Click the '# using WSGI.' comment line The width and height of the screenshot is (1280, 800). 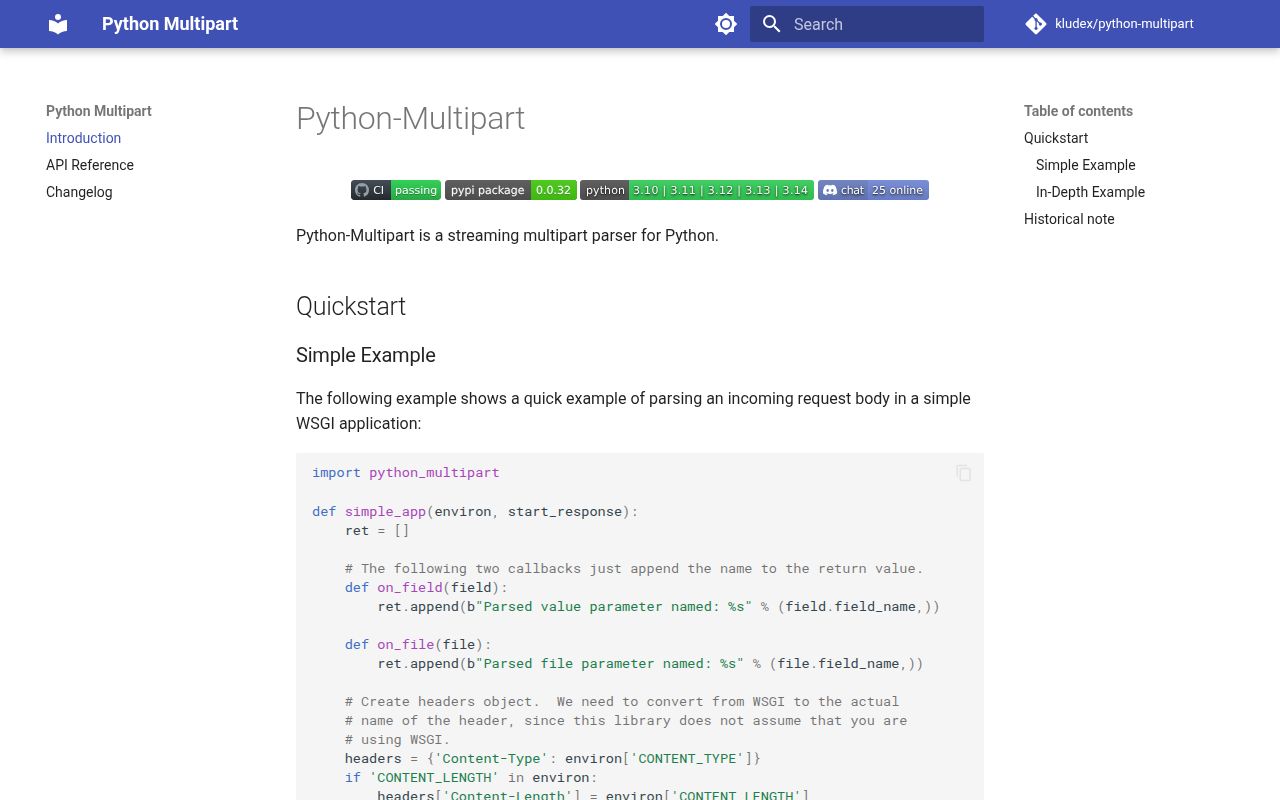pyautogui.click(x=397, y=739)
